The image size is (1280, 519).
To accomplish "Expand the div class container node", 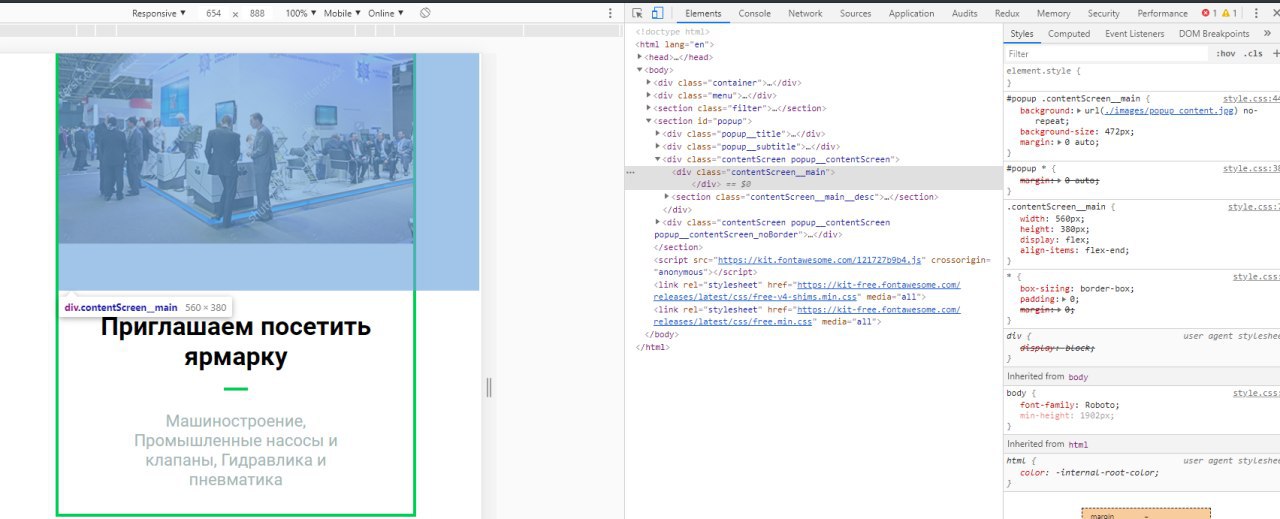I will 648,83.
